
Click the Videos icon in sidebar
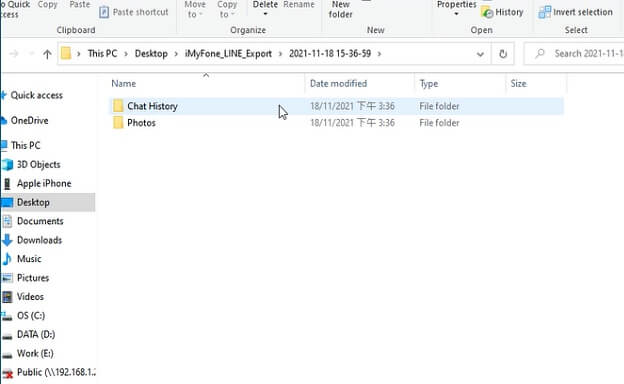(7, 297)
